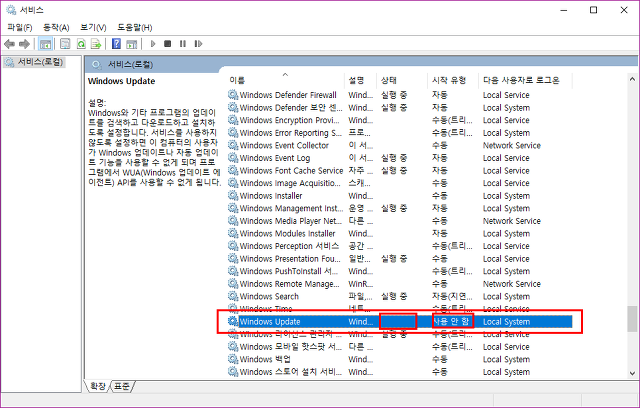The height and width of the screenshot is (408, 640).
Task: Sort by the 상태 column header
Action: click(403, 80)
